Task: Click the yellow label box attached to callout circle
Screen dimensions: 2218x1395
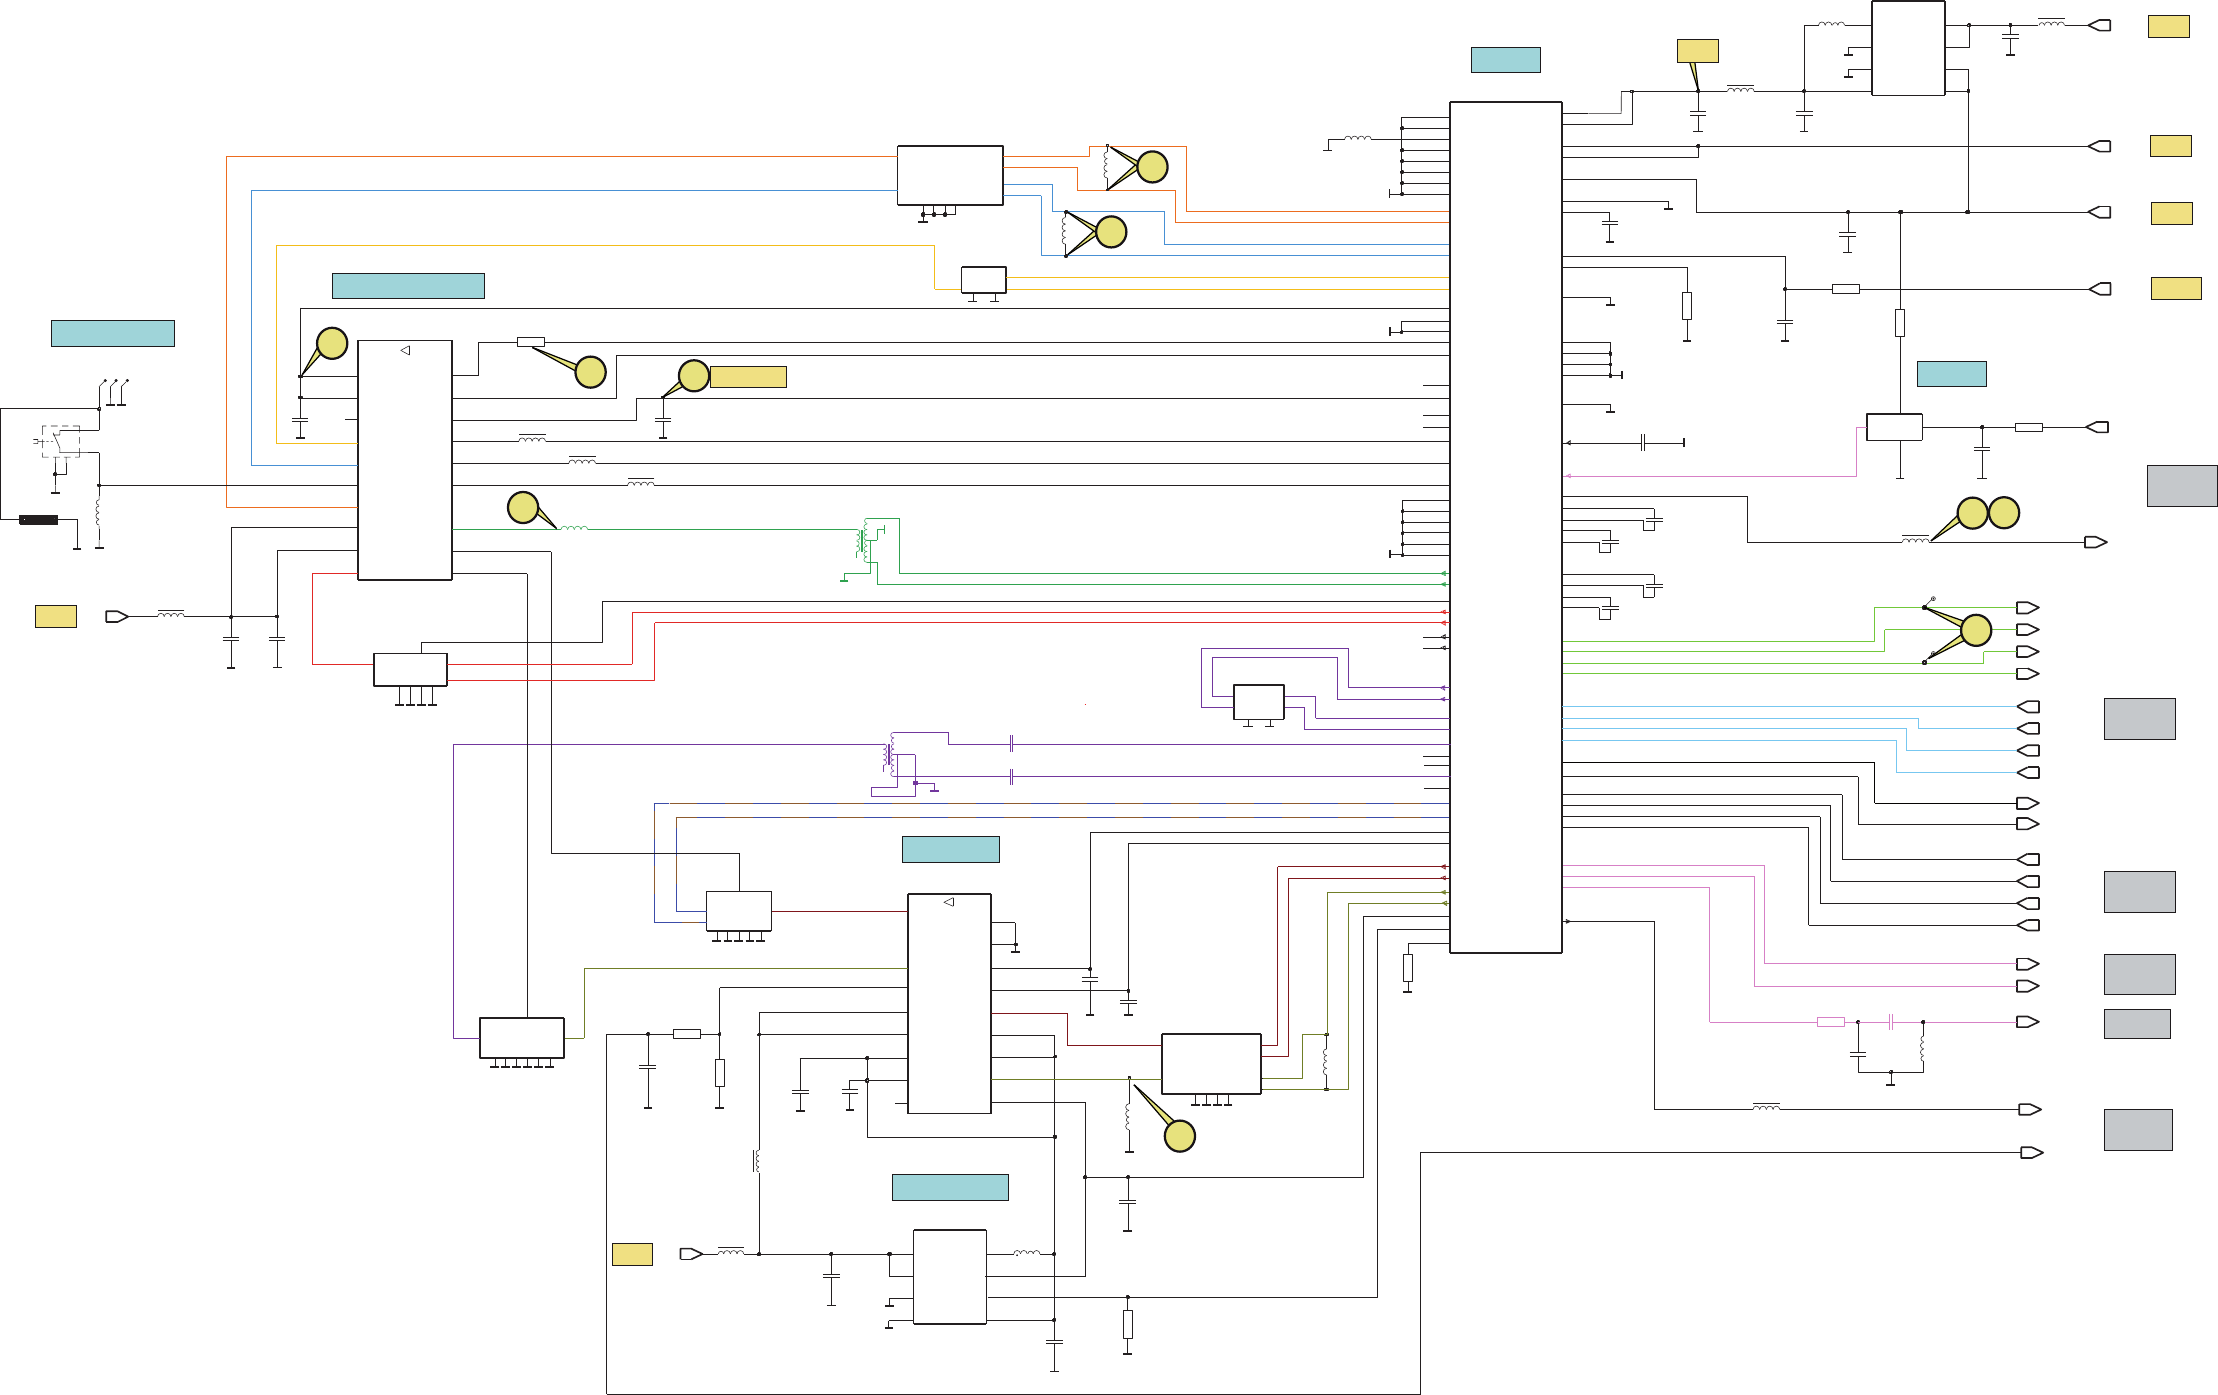Action: point(748,377)
